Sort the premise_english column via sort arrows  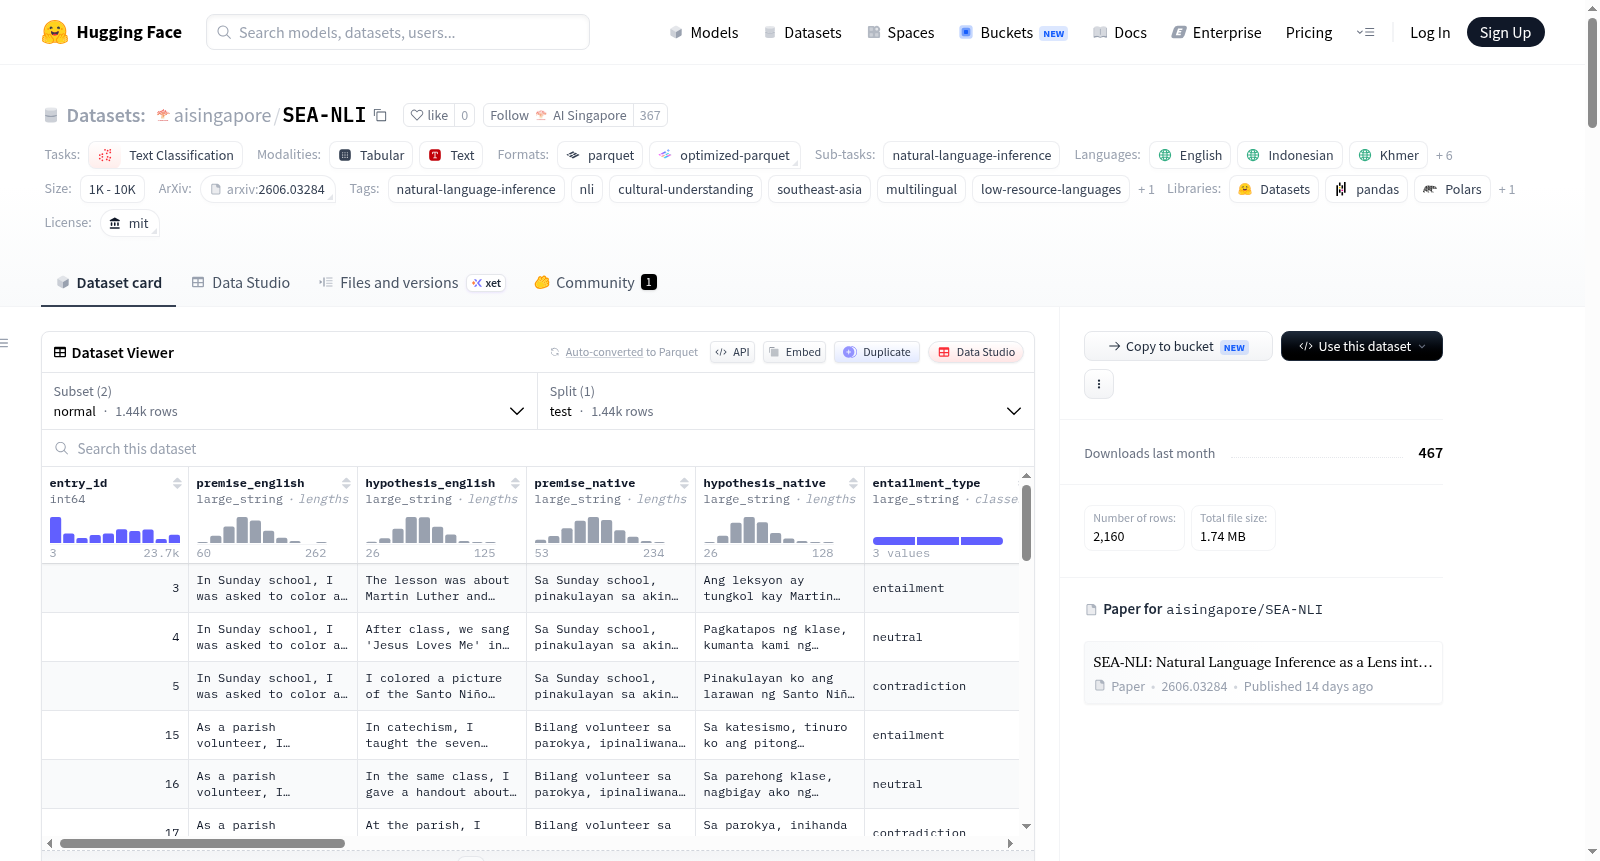(346, 483)
